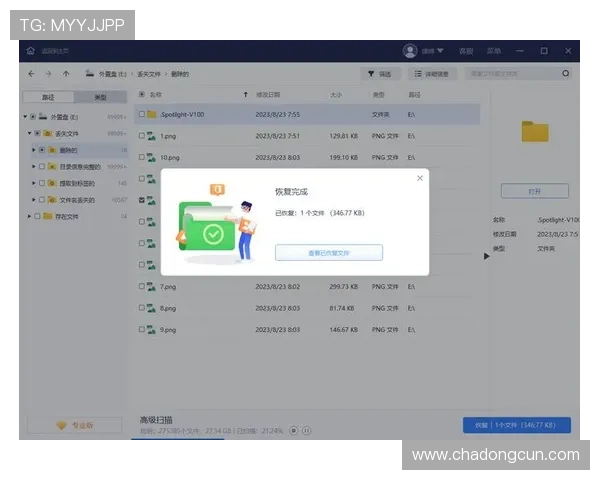
Task: Click the list icon on the details view button
Action: click(418, 73)
